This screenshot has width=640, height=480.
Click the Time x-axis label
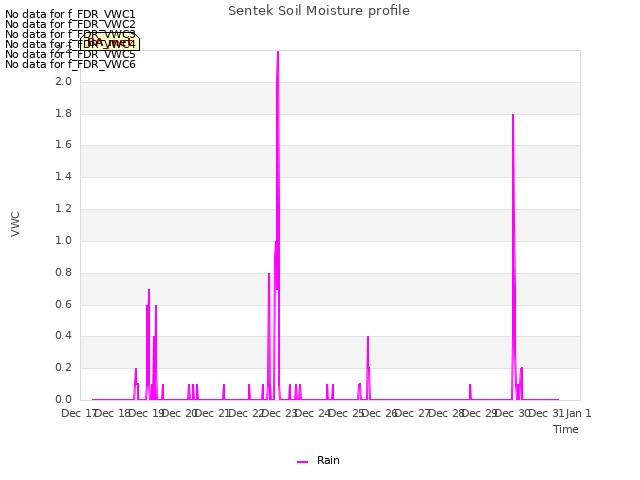pos(566,429)
